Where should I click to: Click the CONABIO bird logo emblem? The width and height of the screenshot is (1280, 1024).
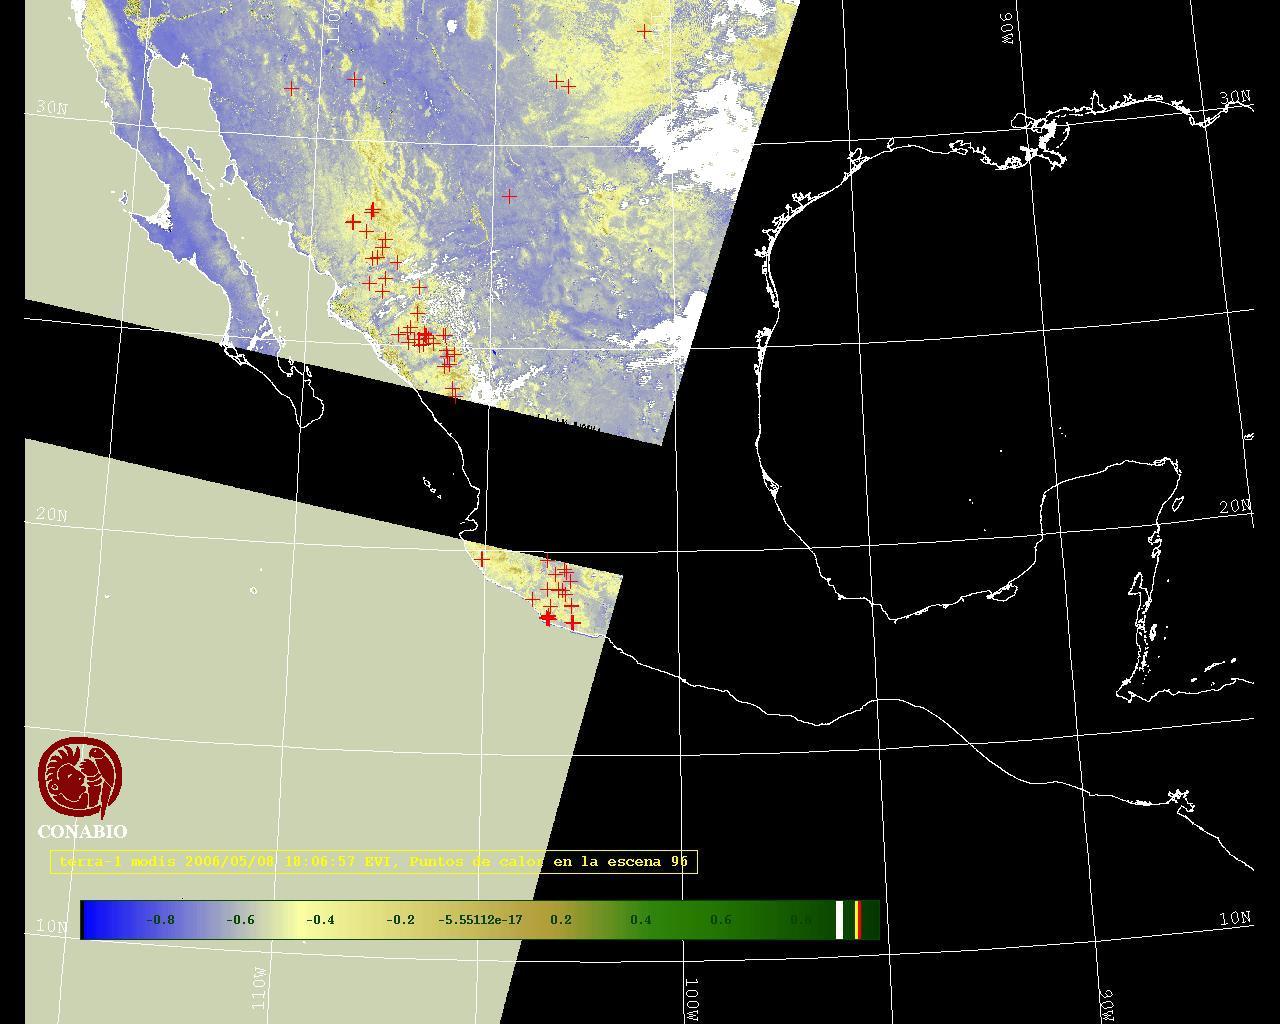[x=80, y=777]
